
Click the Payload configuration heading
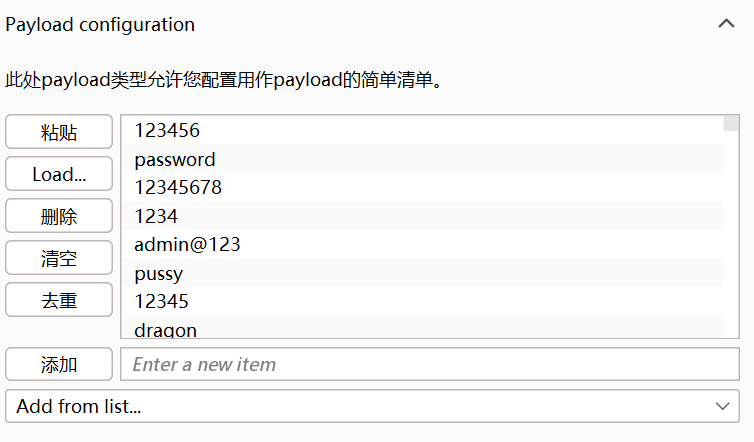100,25
